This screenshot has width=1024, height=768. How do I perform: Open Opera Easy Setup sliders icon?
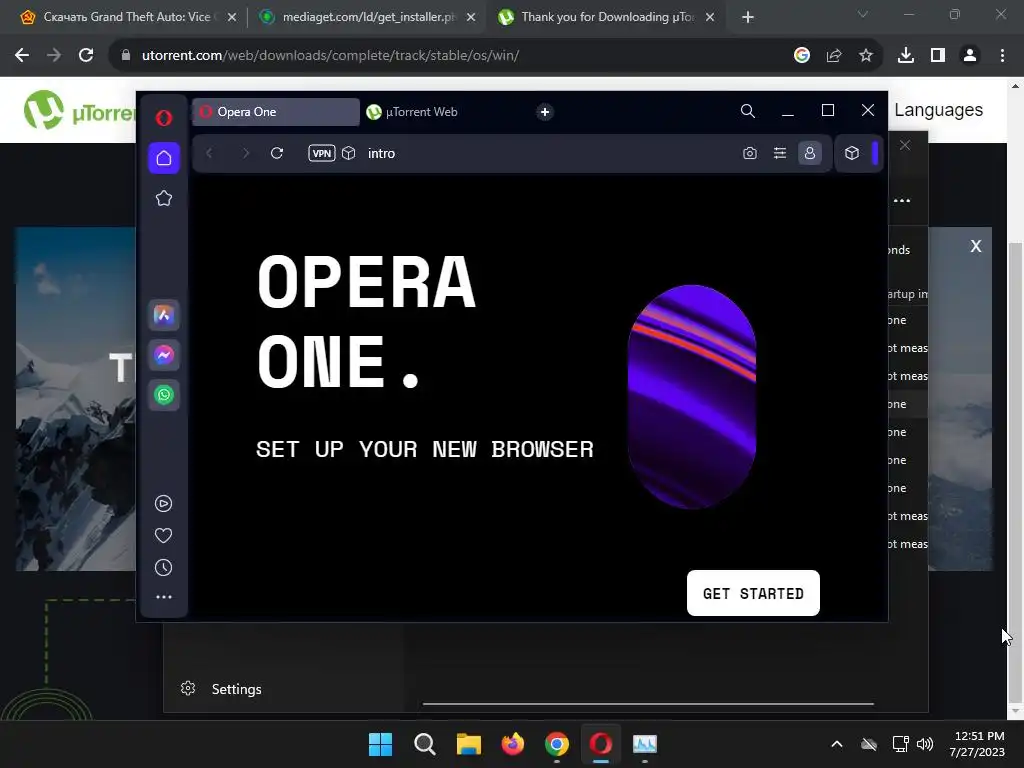coord(780,153)
